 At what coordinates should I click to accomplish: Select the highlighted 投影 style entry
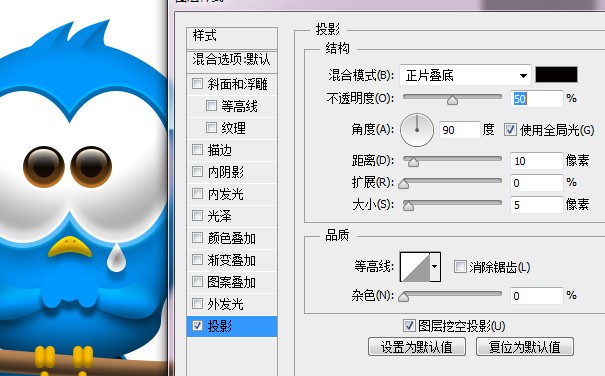(232, 326)
